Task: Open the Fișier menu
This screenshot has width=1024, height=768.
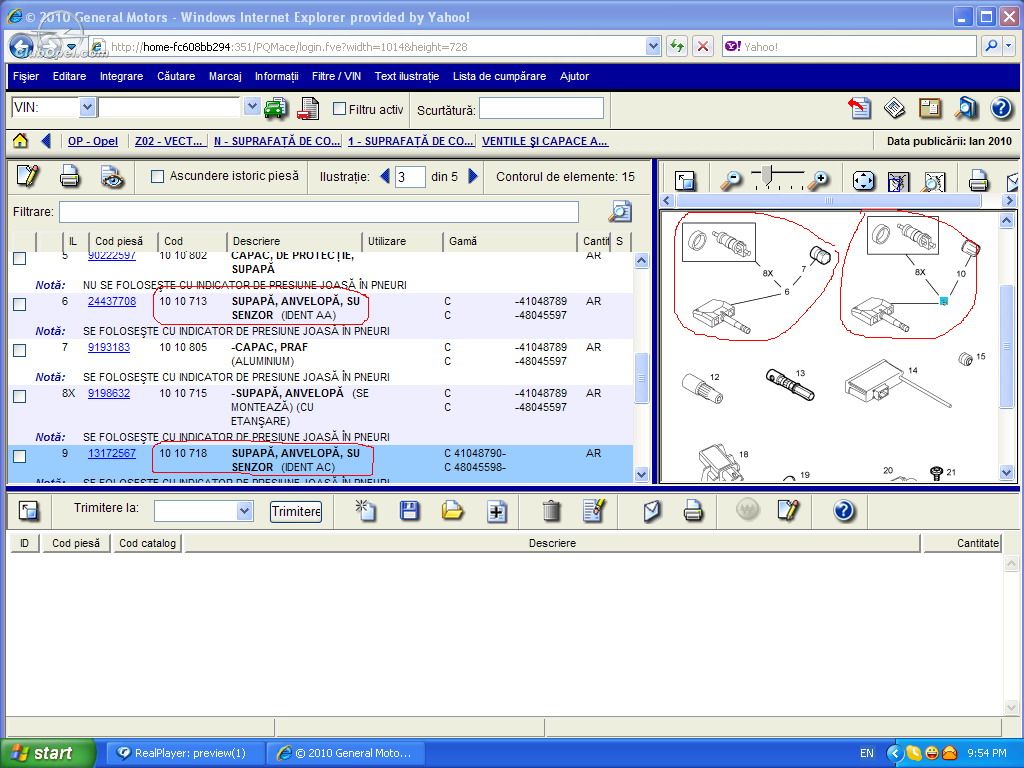Action: tap(26, 76)
